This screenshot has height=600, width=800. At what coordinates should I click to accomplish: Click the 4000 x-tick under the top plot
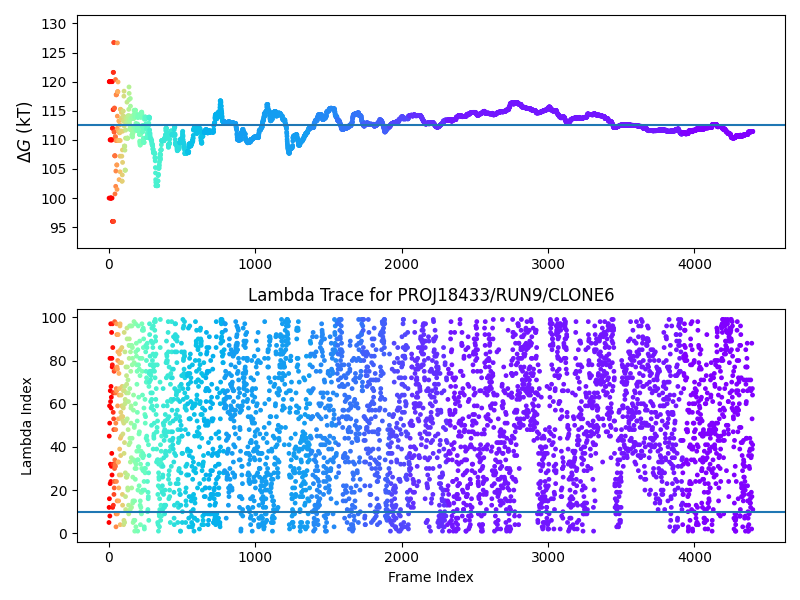pos(694,263)
